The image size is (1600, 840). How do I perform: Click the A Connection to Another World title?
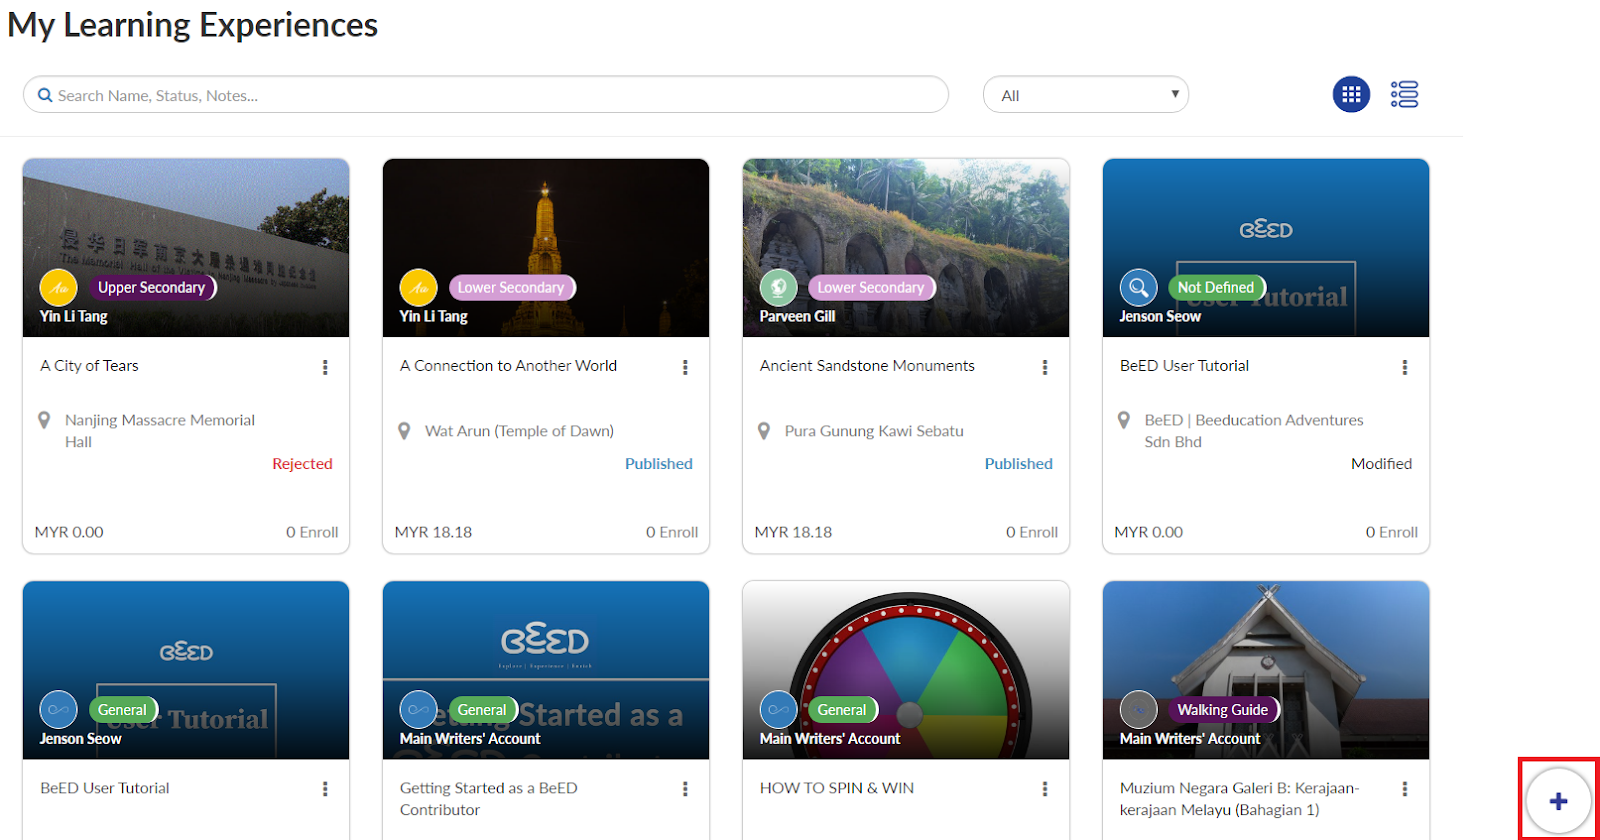point(508,366)
